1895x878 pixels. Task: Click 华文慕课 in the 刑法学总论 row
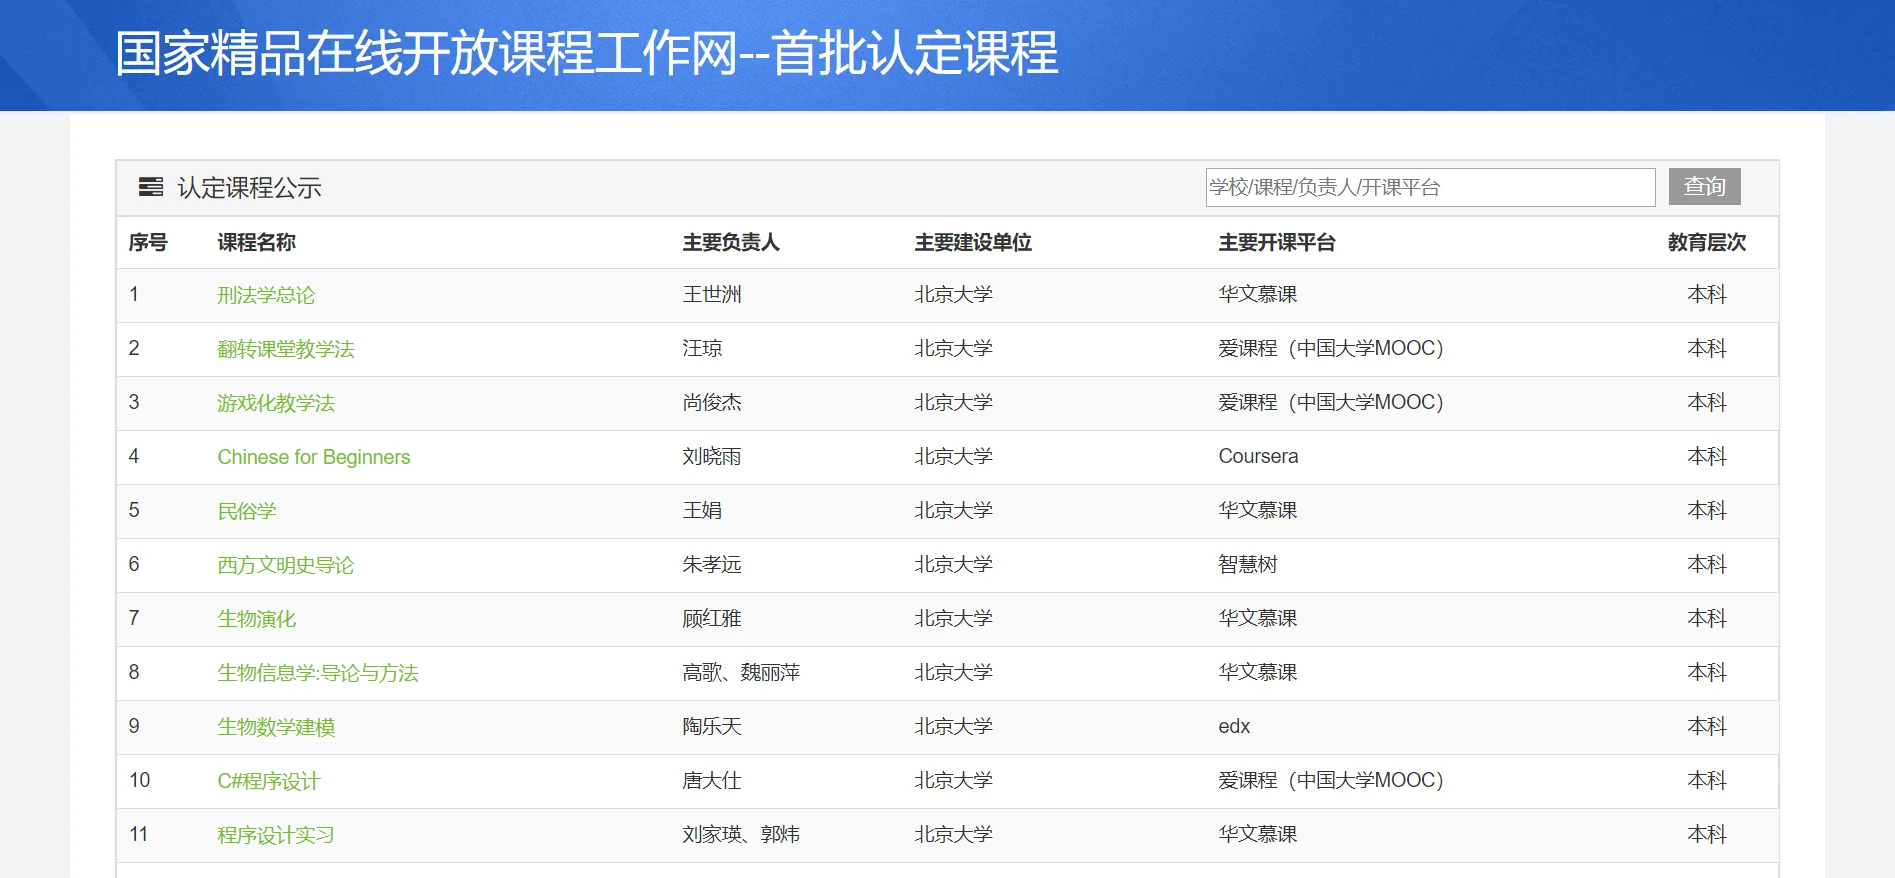[1258, 294]
